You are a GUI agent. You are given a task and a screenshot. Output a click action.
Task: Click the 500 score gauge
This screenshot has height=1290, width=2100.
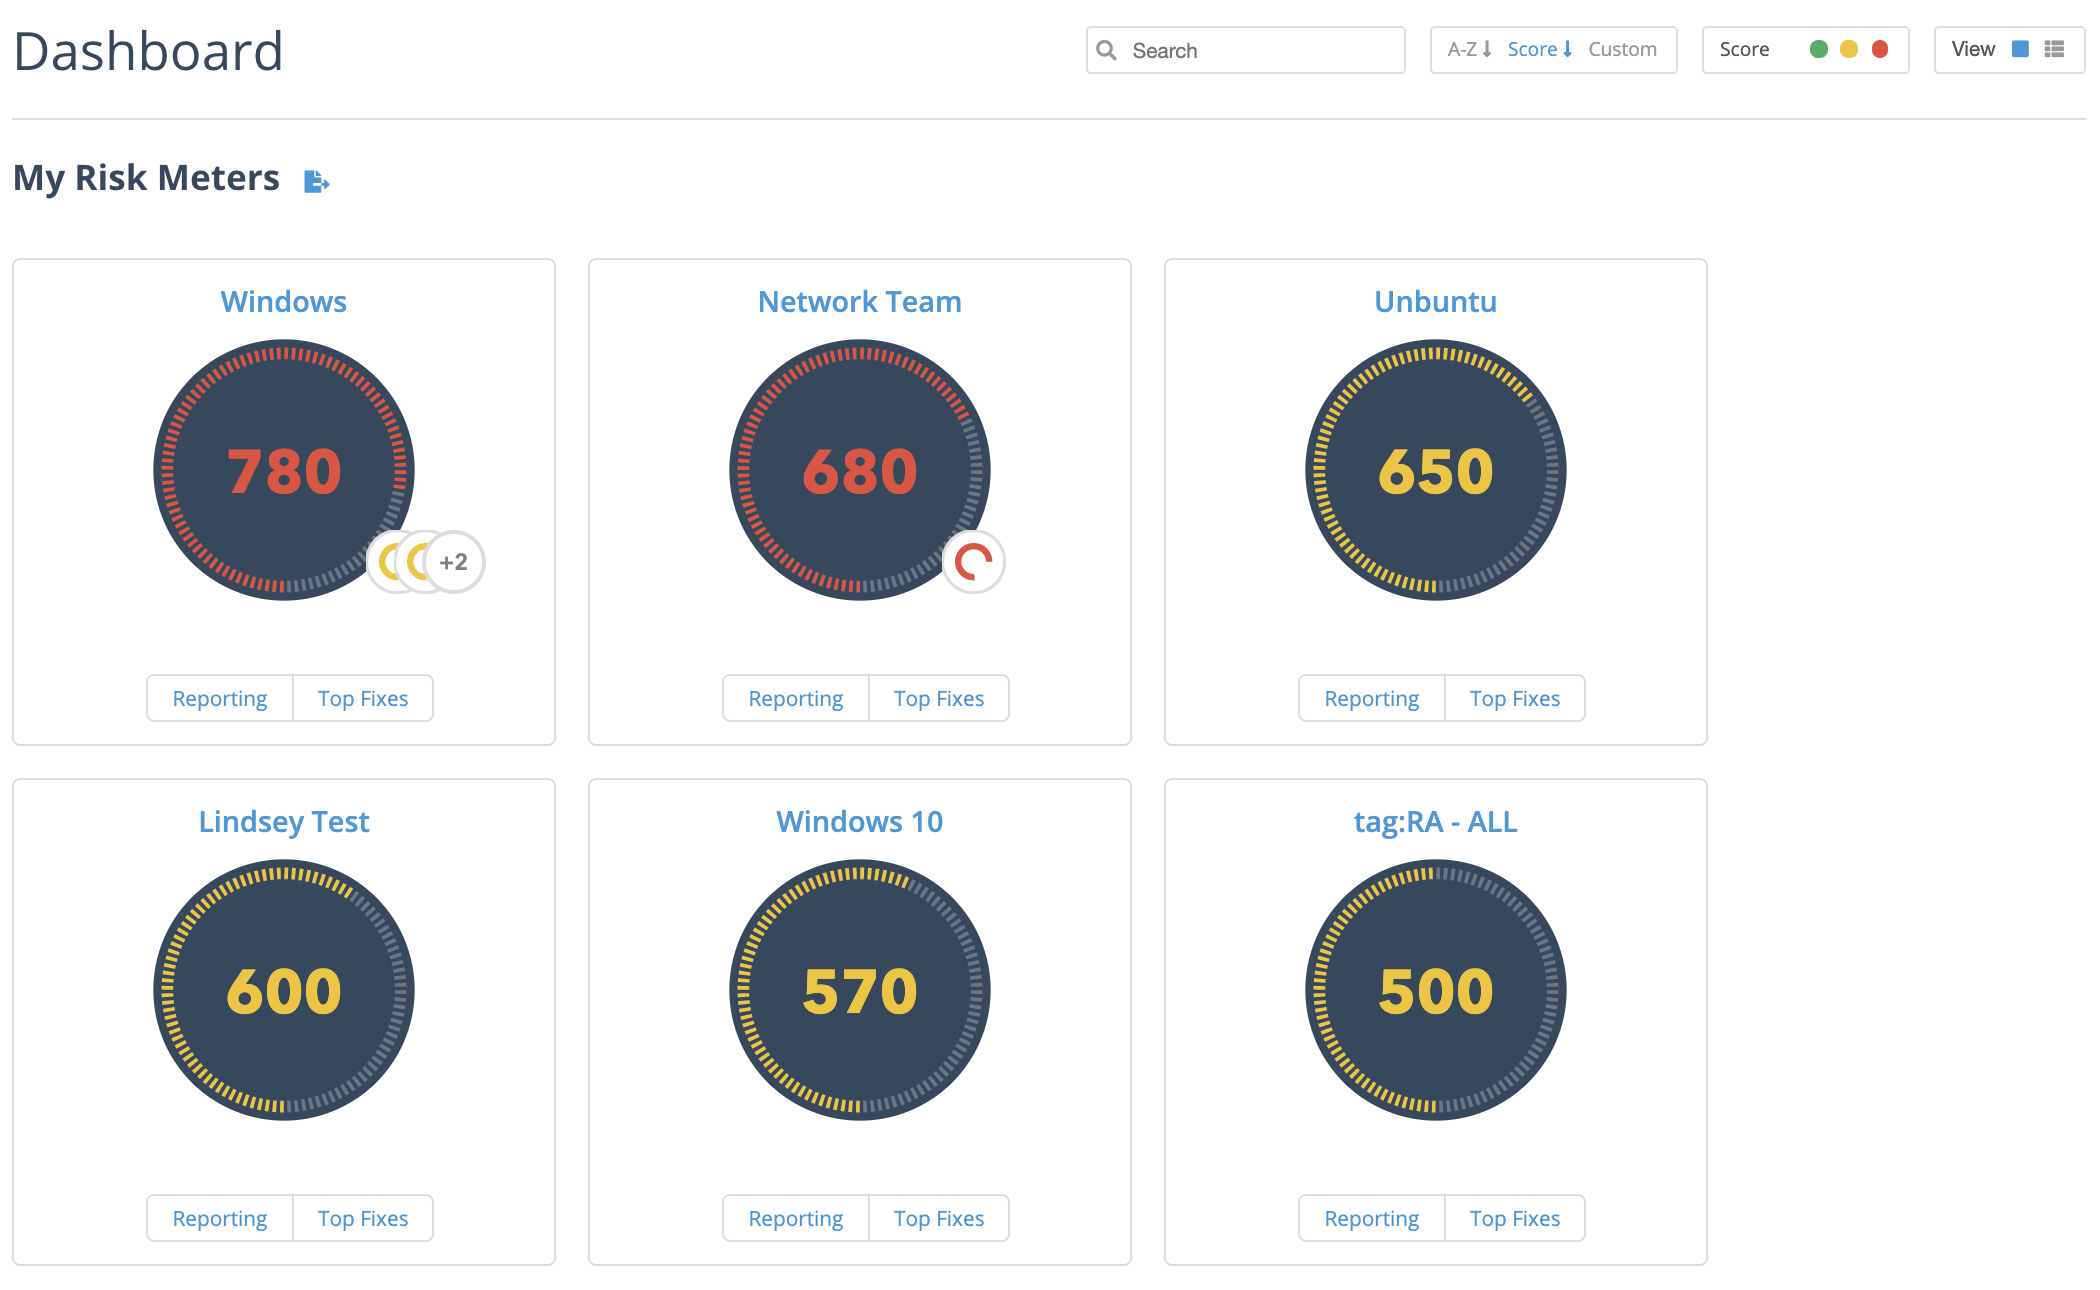click(1436, 990)
